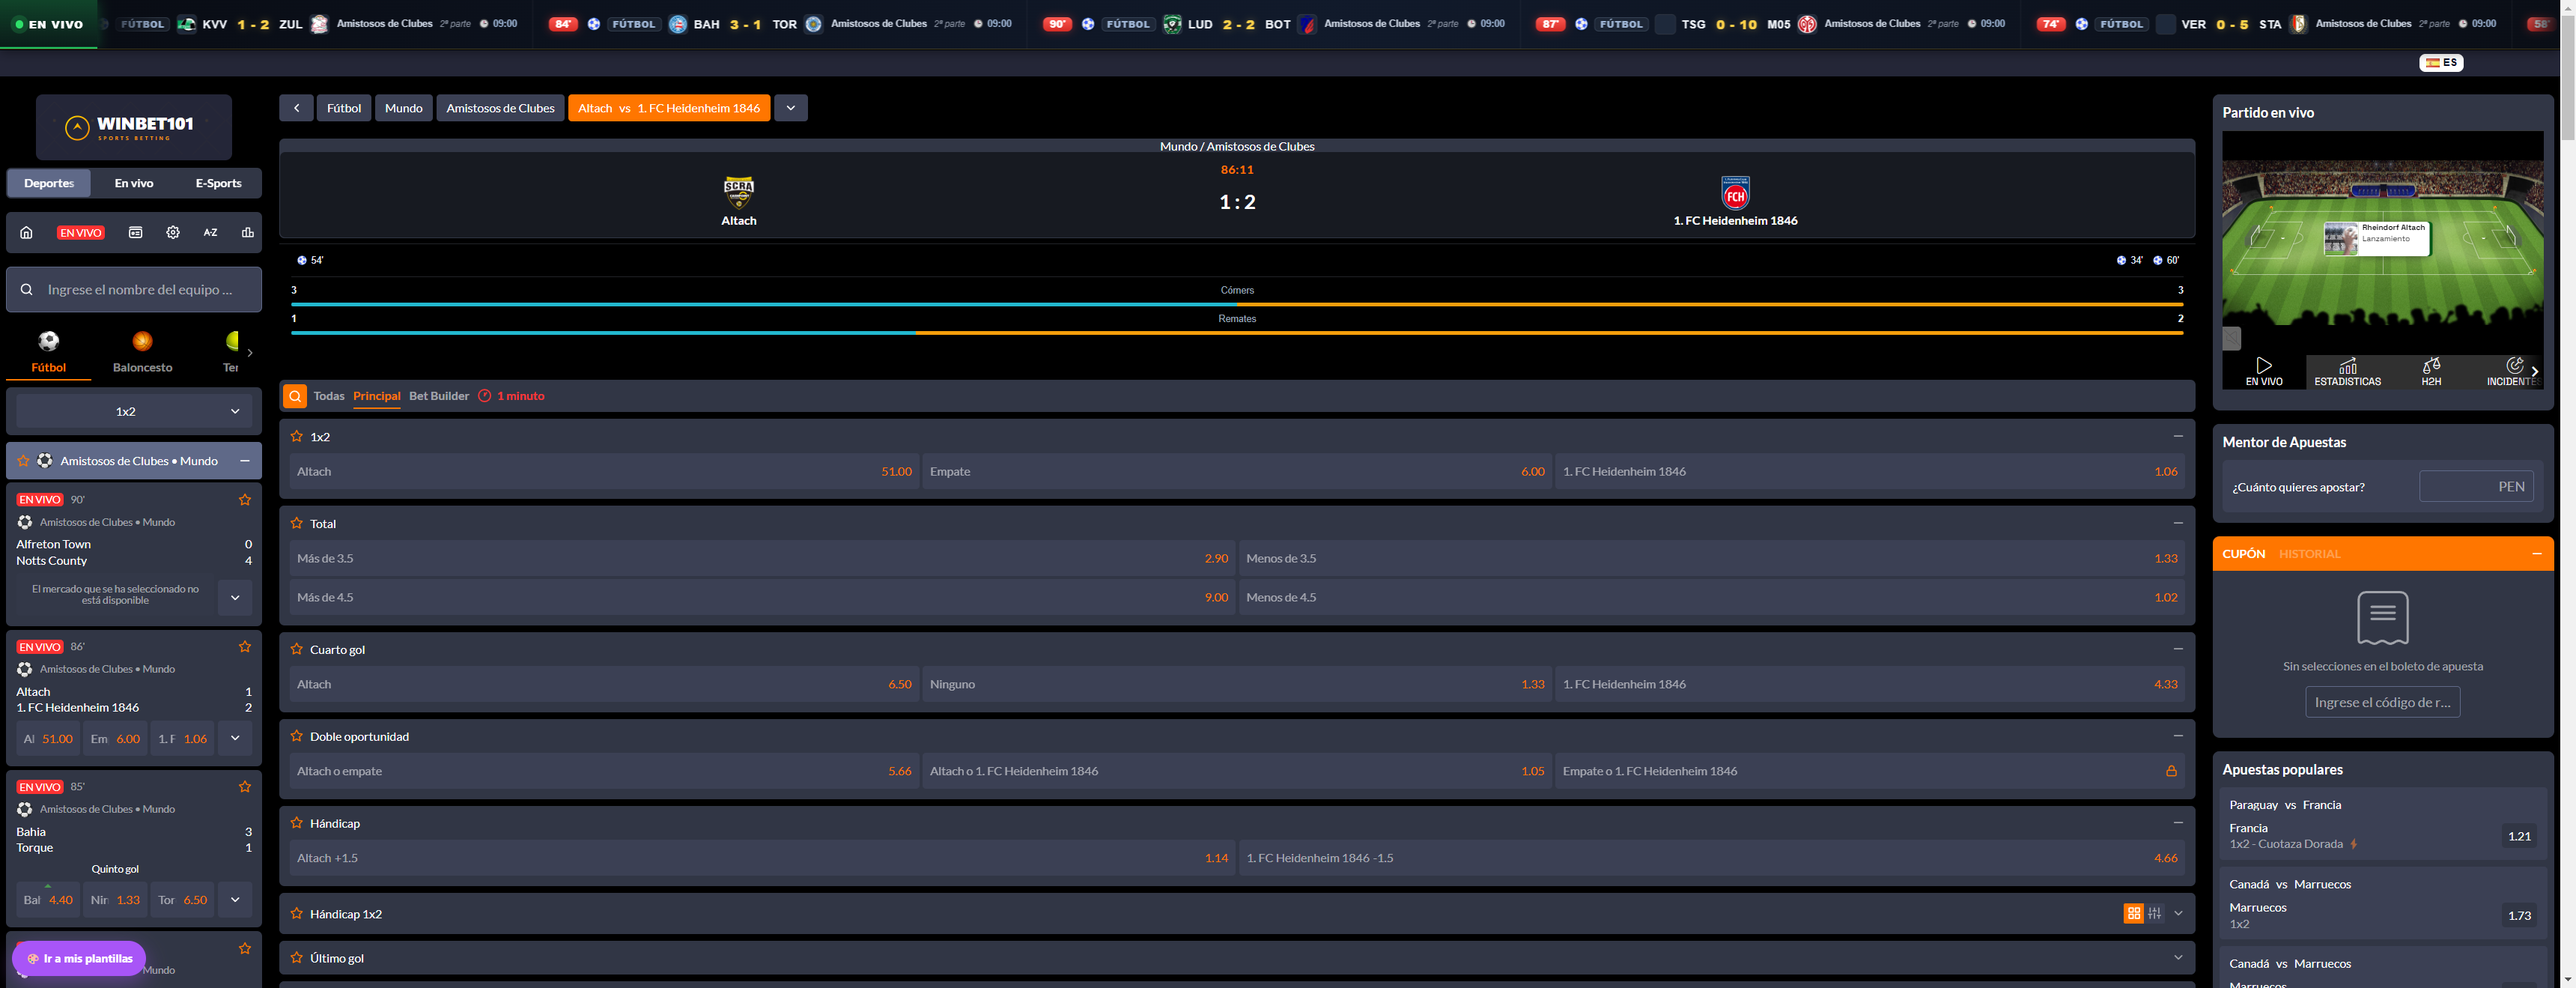Click the promo code input in bet slip
Viewport: 2576px width, 988px height.
pos(2382,702)
